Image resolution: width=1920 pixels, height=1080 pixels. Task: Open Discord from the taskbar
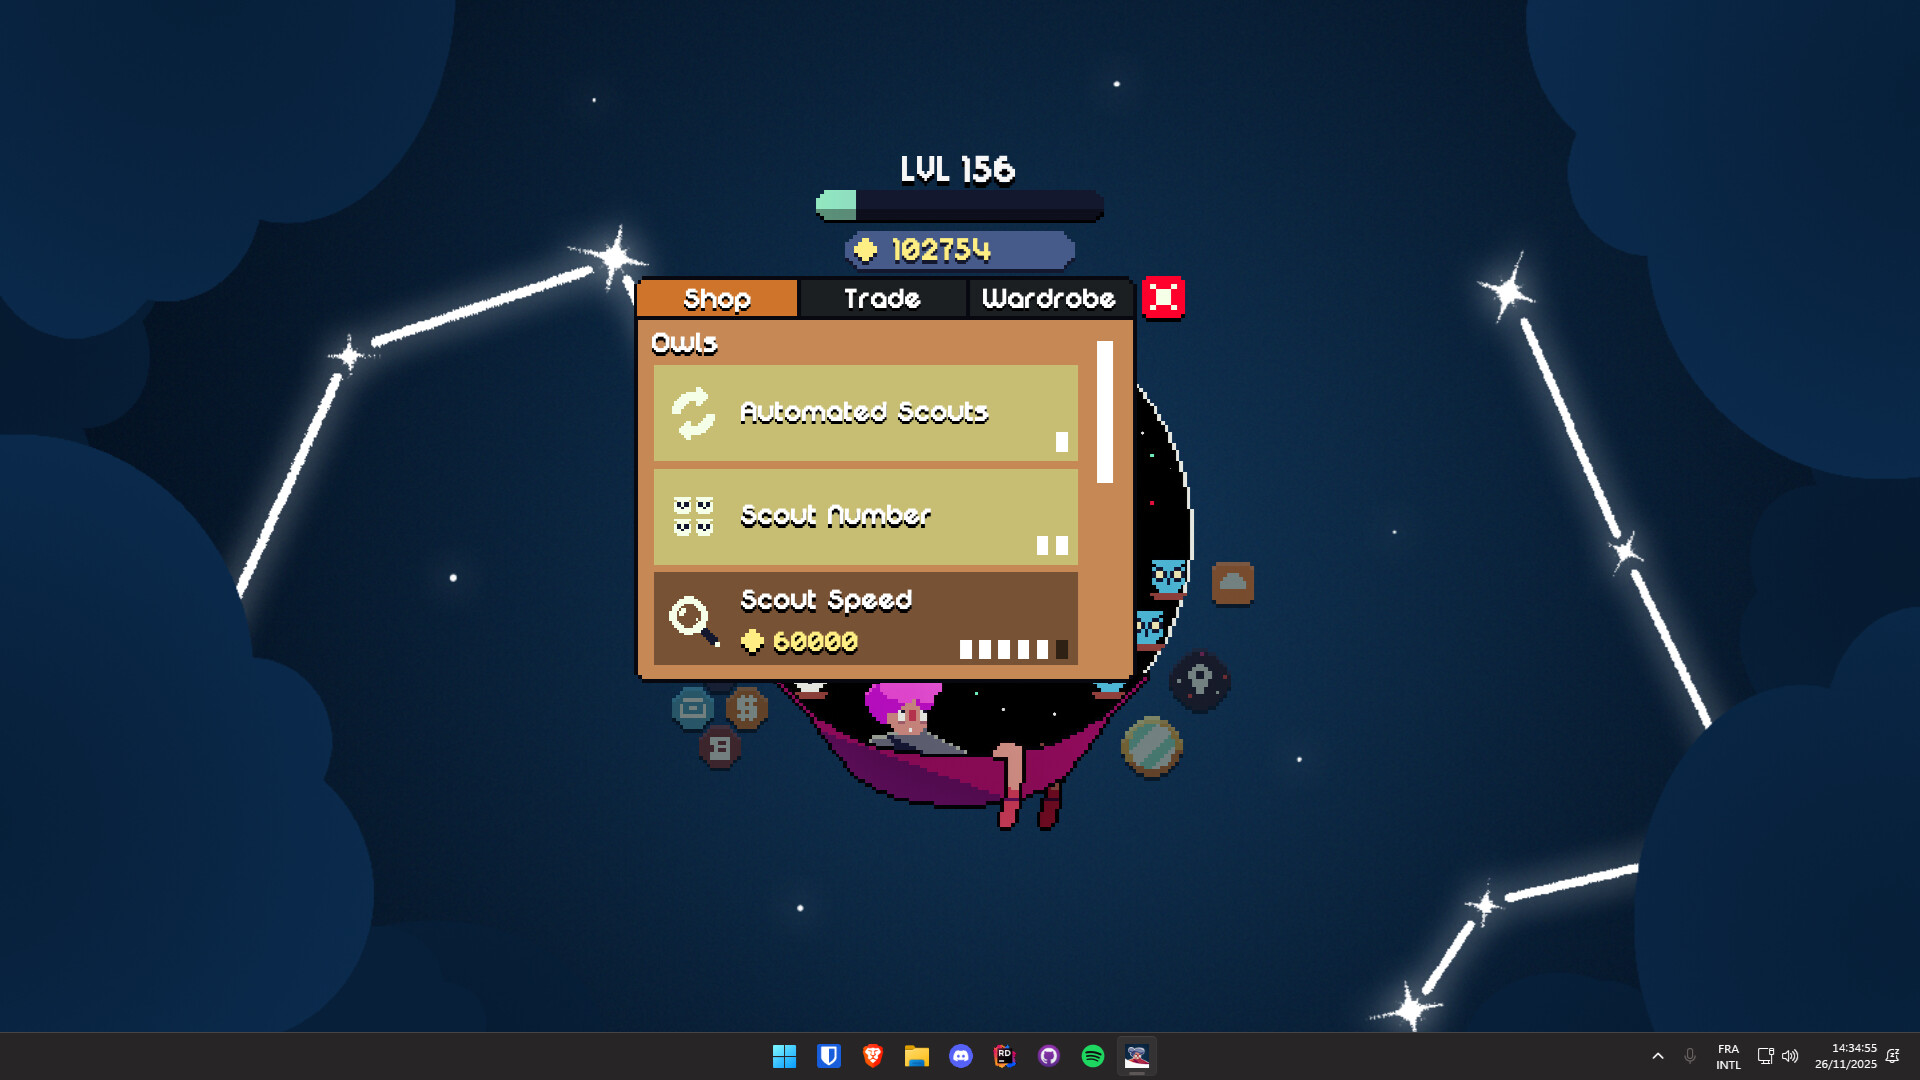[961, 1056]
